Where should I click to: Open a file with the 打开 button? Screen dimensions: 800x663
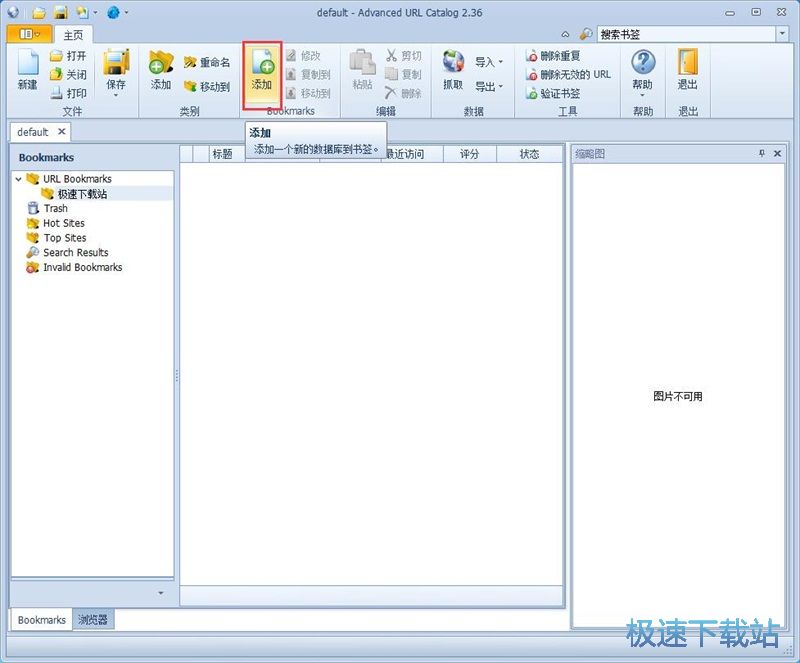68,56
